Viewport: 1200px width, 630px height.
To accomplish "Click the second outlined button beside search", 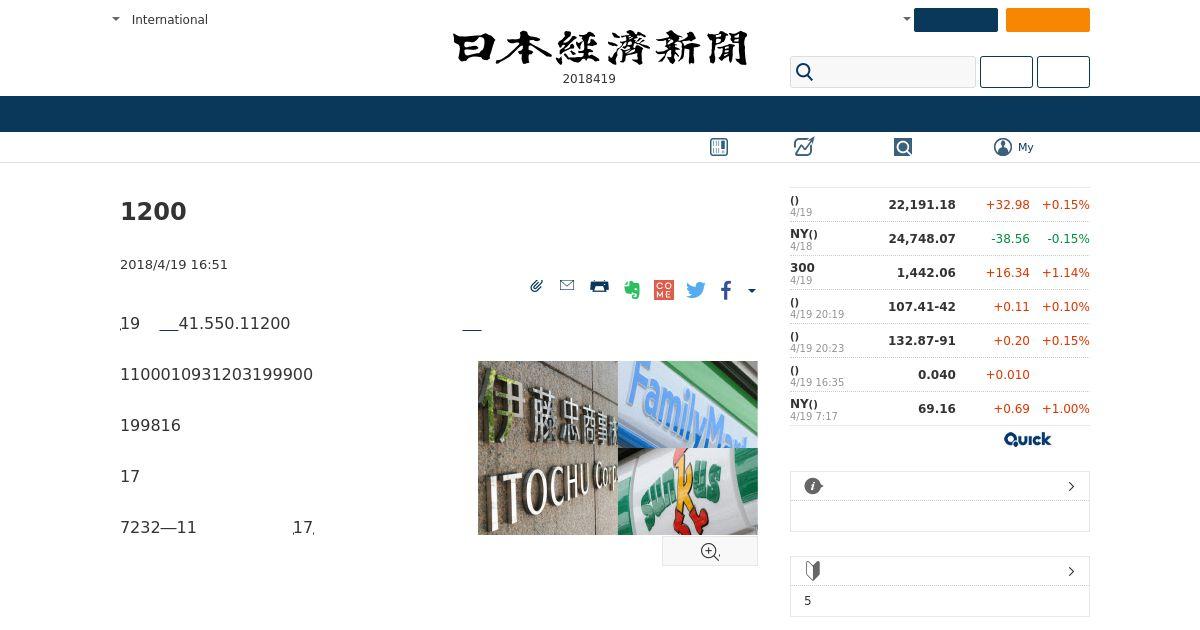I will (1063, 72).
